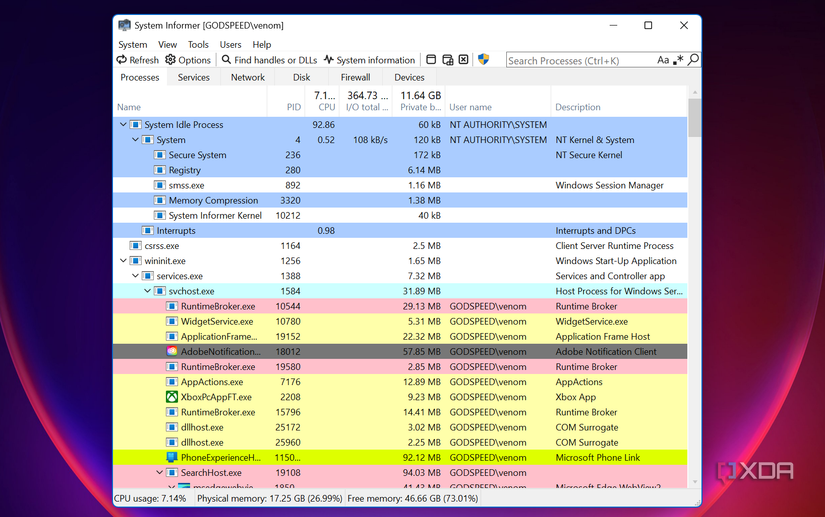The width and height of the screenshot is (825, 517).
Task: Collapse the System Idle Process tree
Action: point(123,125)
